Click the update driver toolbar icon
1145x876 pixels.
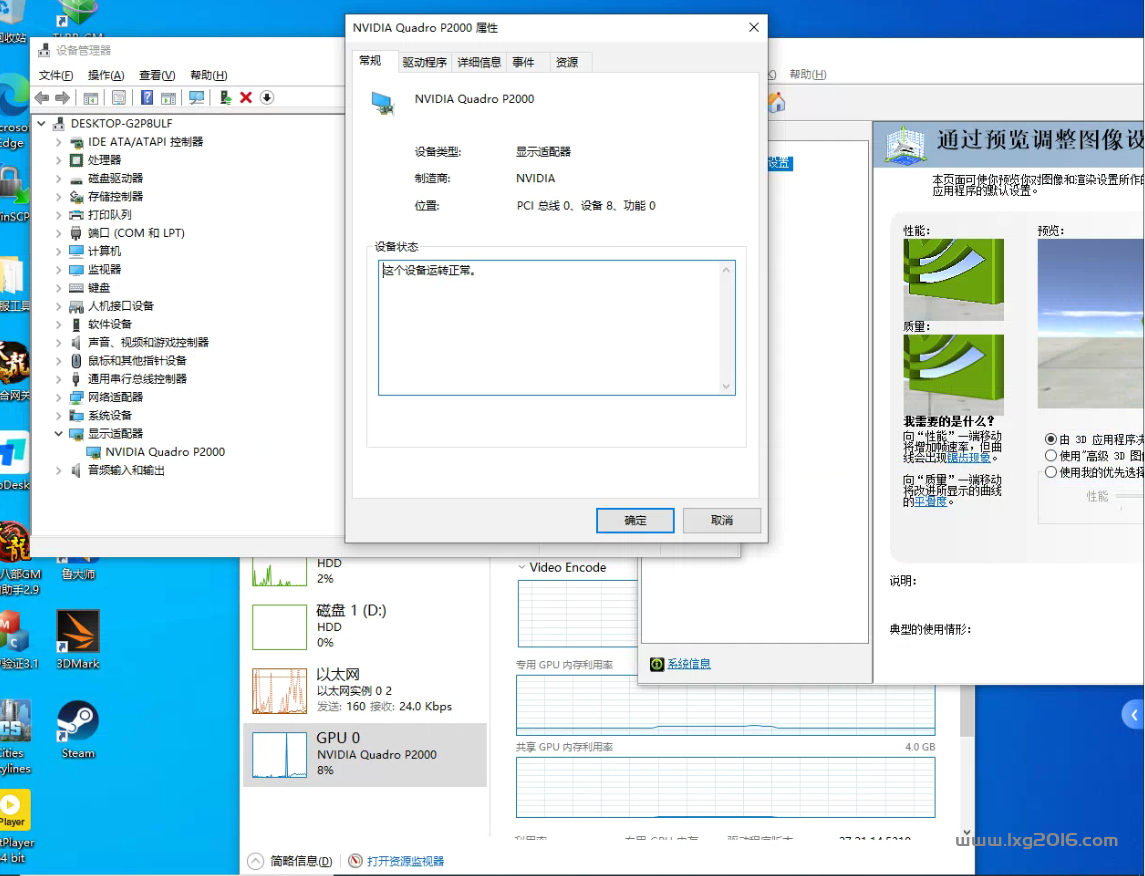pos(226,98)
